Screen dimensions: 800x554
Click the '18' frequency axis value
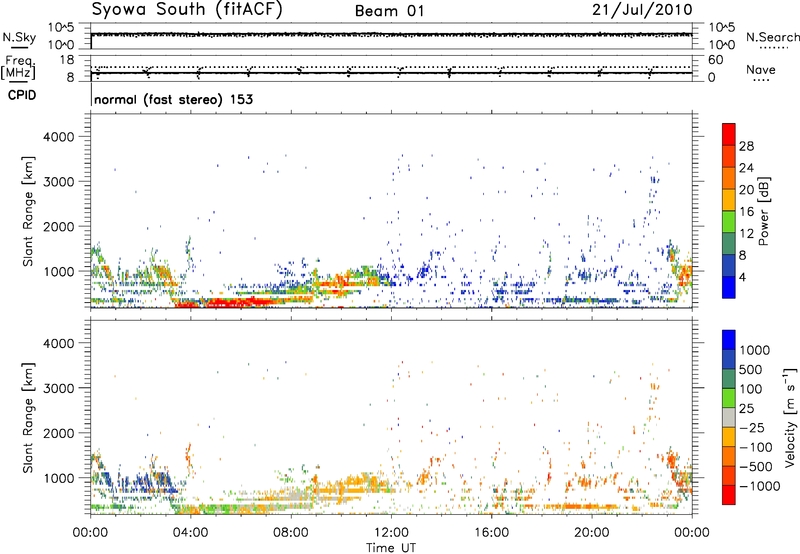[x=67, y=60]
